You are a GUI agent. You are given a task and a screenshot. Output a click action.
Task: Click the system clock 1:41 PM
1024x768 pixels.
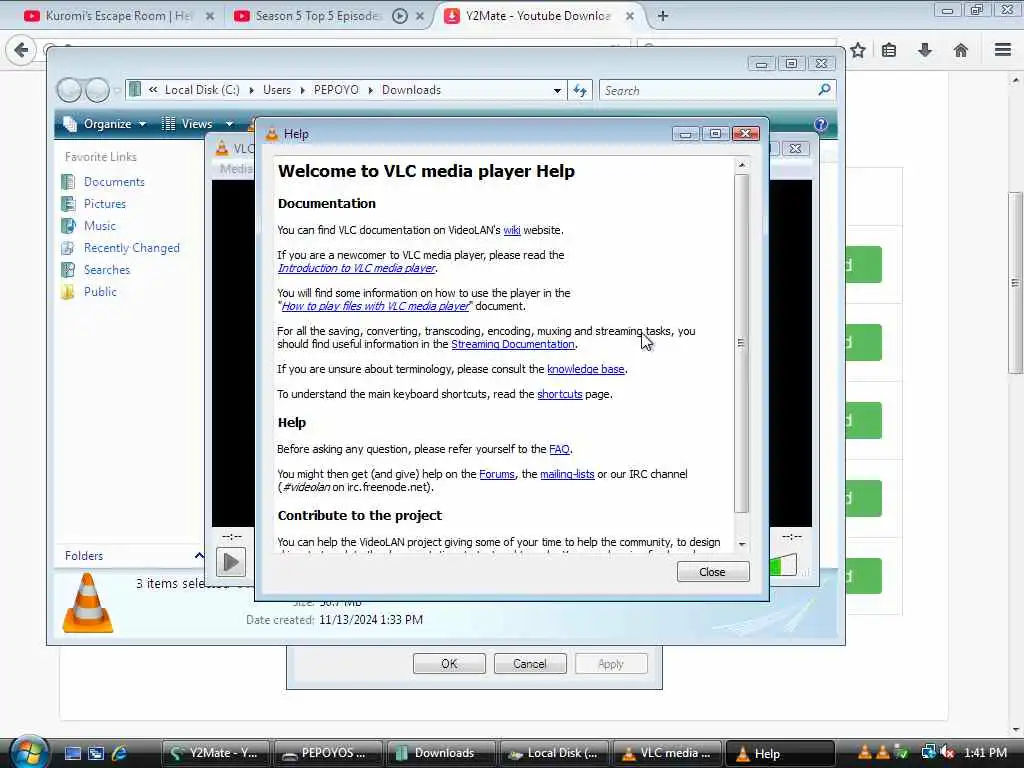click(985, 753)
